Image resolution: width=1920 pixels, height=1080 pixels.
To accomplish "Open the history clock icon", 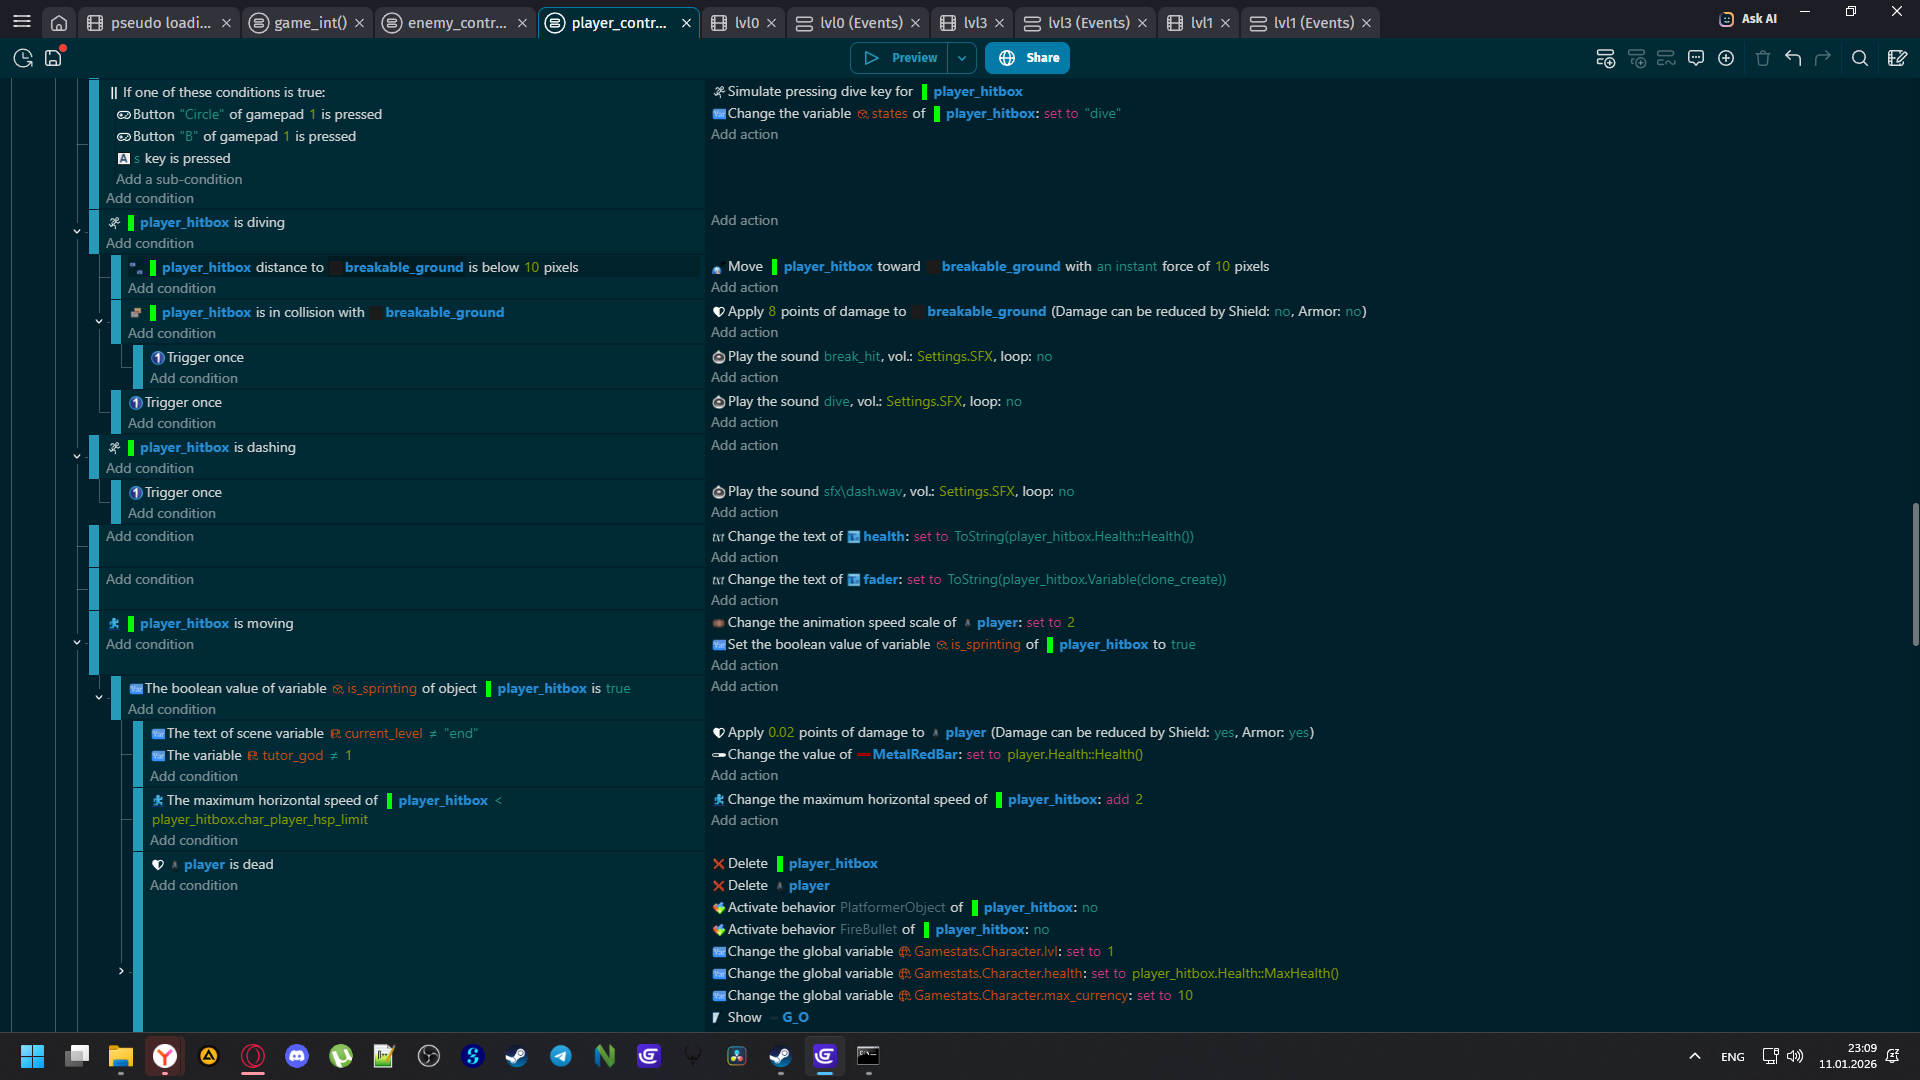I will [x=23, y=58].
